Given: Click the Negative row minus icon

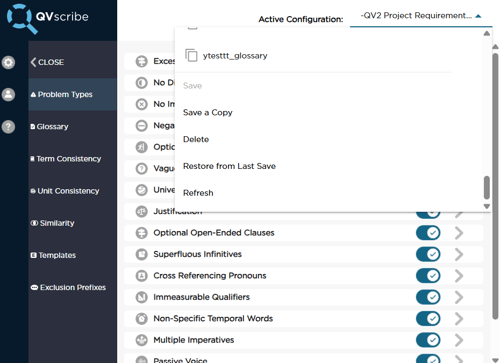Looking at the screenshot, I should pyautogui.click(x=142, y=126).
